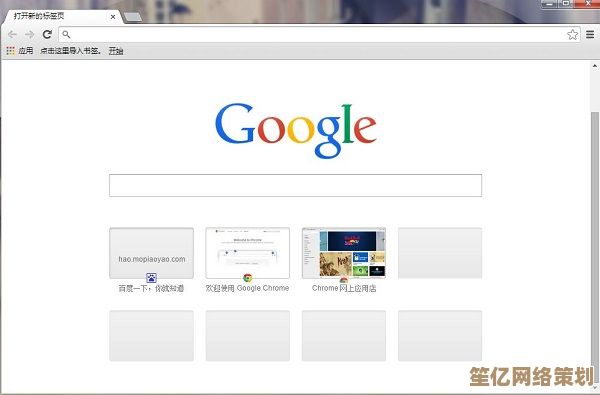Click the 开始 bookmark link
This screenshot has height=395, width=600.
[x=116, y=51]
